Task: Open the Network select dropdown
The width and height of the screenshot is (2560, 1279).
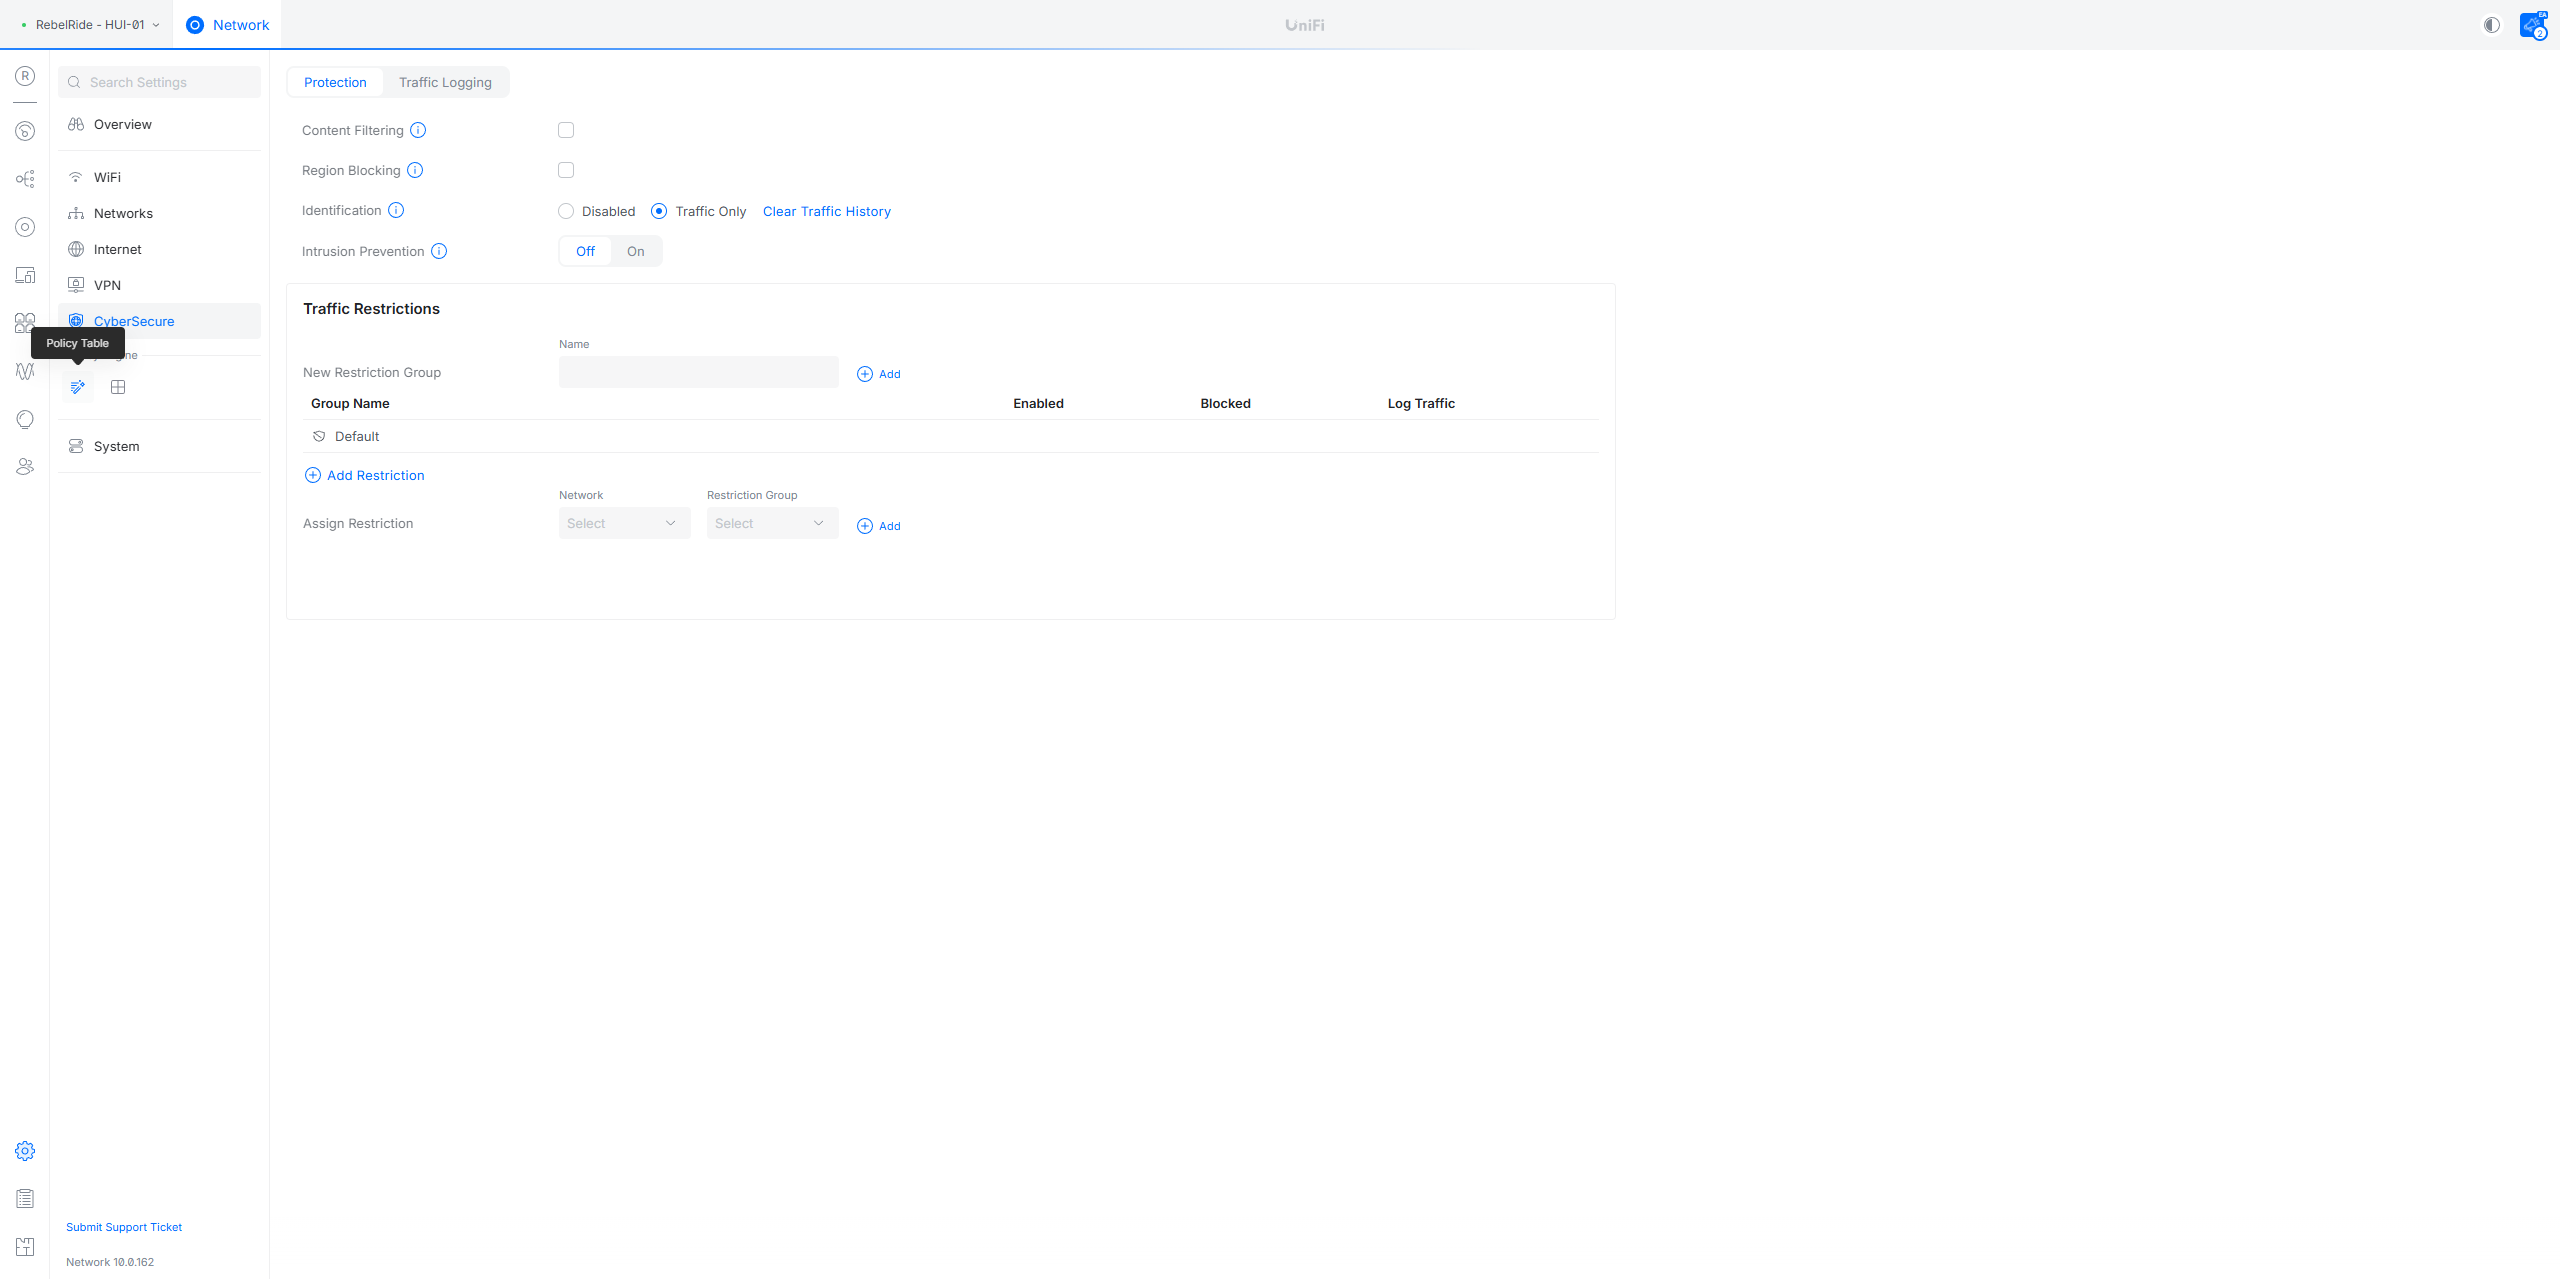Action: (x=624, y=523)
